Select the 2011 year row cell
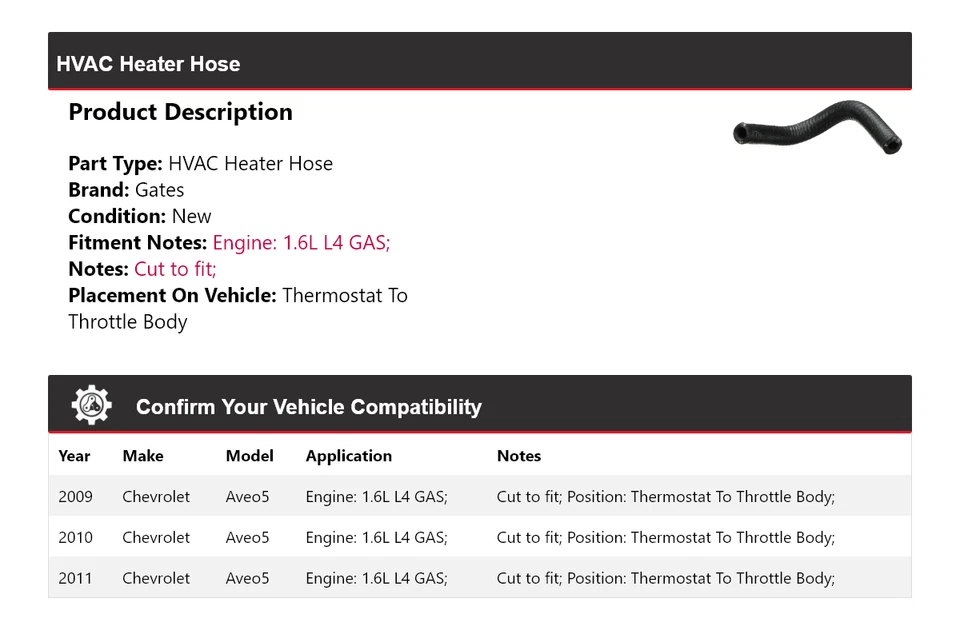Viewport: 960px width, 630px height. pos(75,578)
